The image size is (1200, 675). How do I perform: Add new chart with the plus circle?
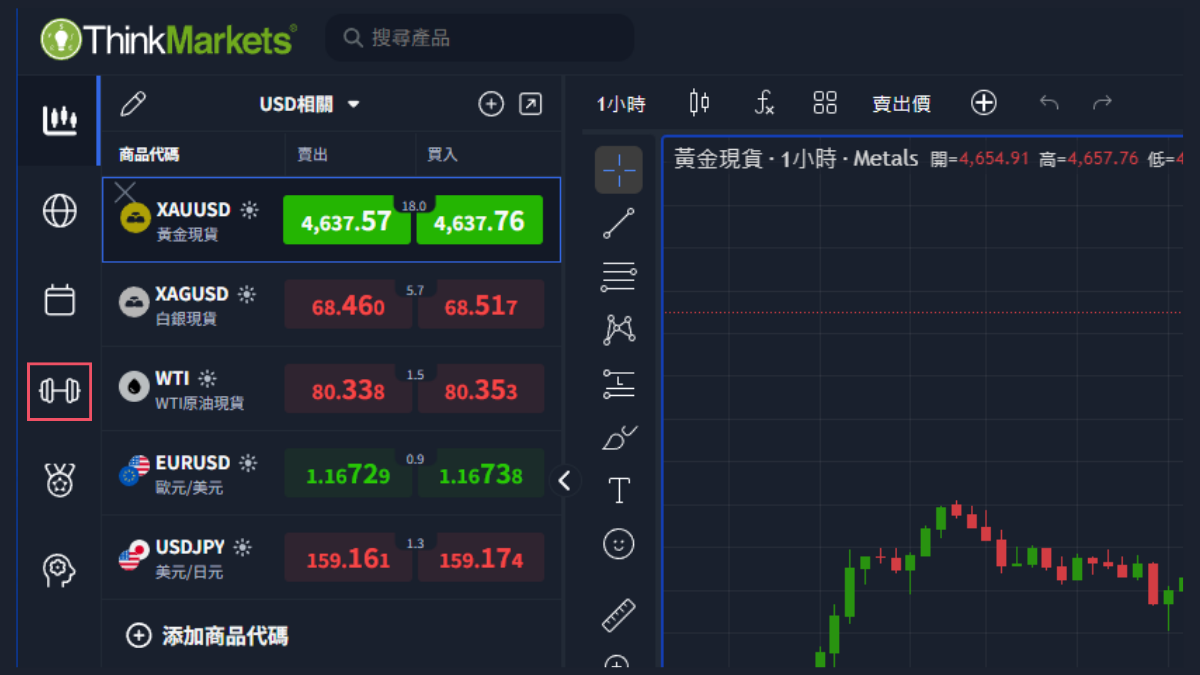coord(984,102)
